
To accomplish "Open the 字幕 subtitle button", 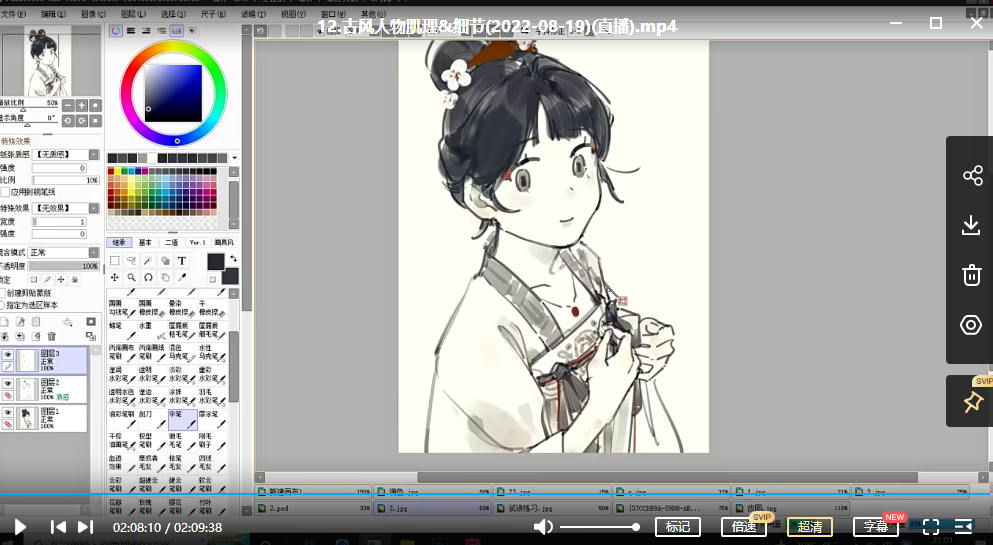I will (x=875, y=527).
